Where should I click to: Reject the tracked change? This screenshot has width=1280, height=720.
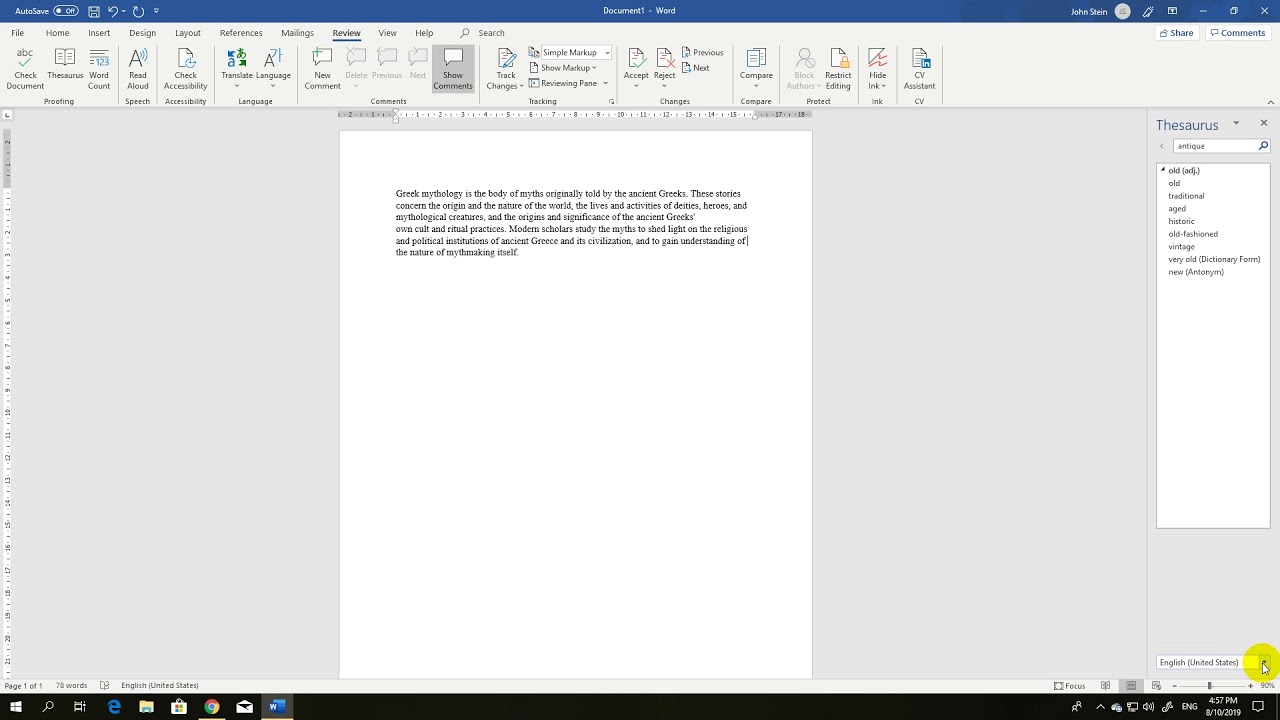pos(664,68)
